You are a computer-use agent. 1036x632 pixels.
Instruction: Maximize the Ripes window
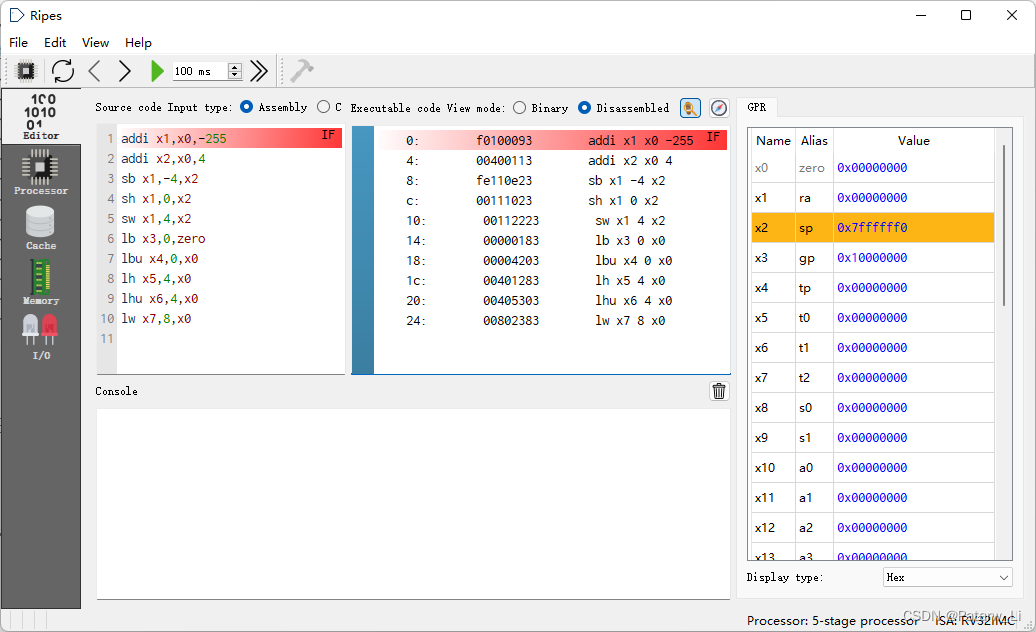point(965,15)
